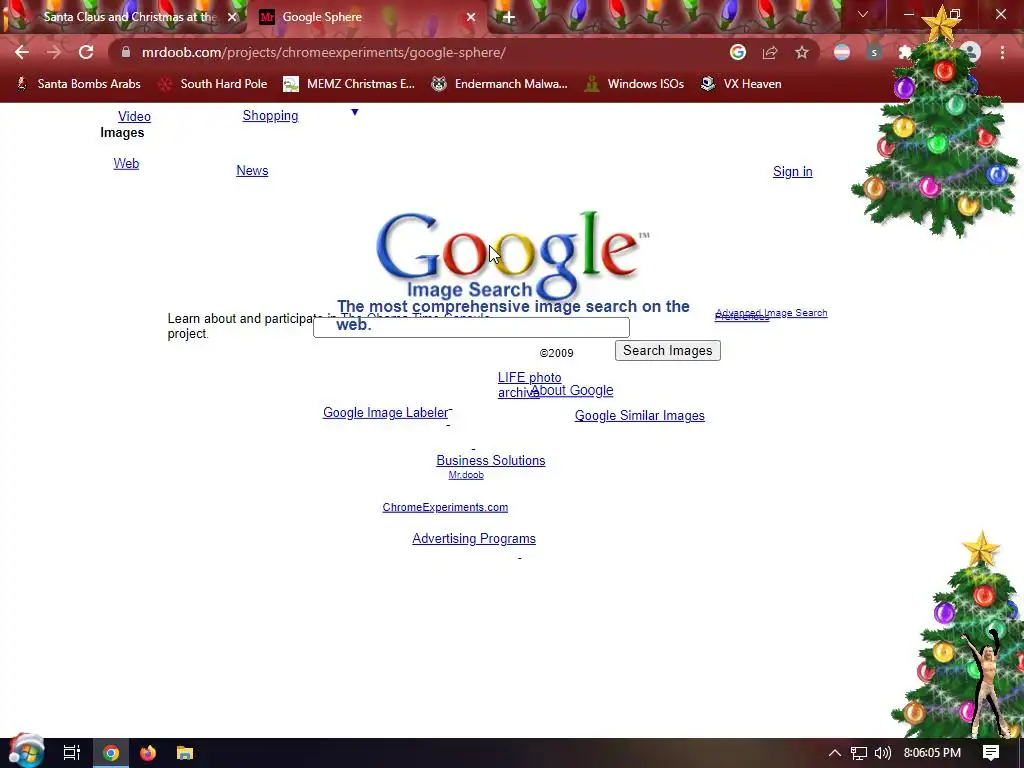Open Task View on the taskbar

pyautogui.click(x=72, y=753)
